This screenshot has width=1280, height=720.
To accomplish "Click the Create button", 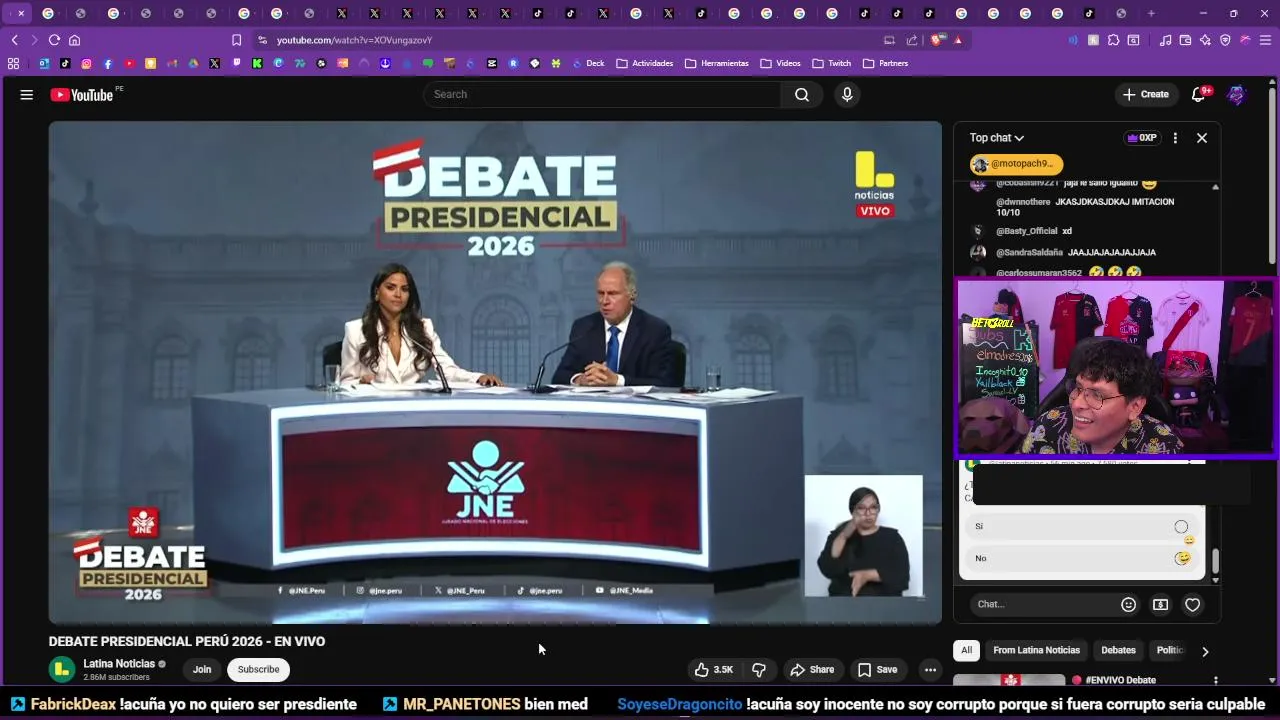I will coord(1146,94).
